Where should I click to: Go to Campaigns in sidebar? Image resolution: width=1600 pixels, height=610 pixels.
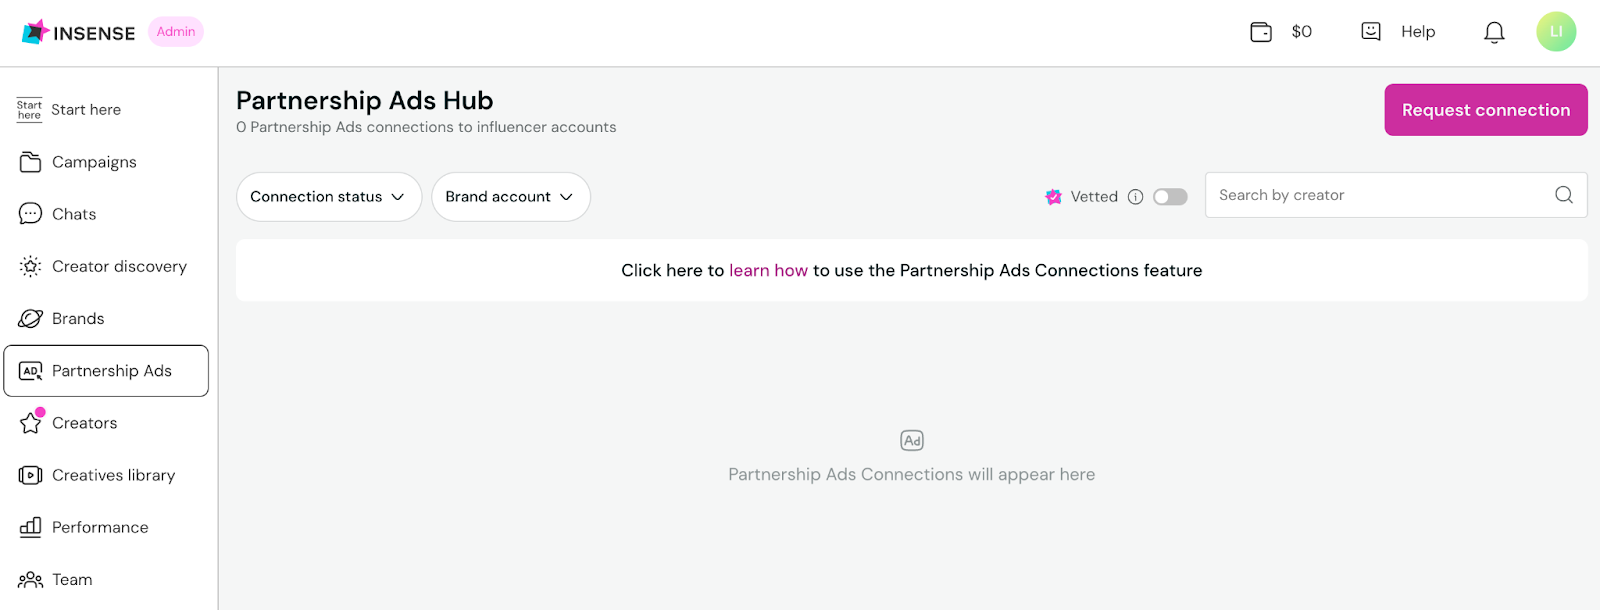[x=94, y=162]
